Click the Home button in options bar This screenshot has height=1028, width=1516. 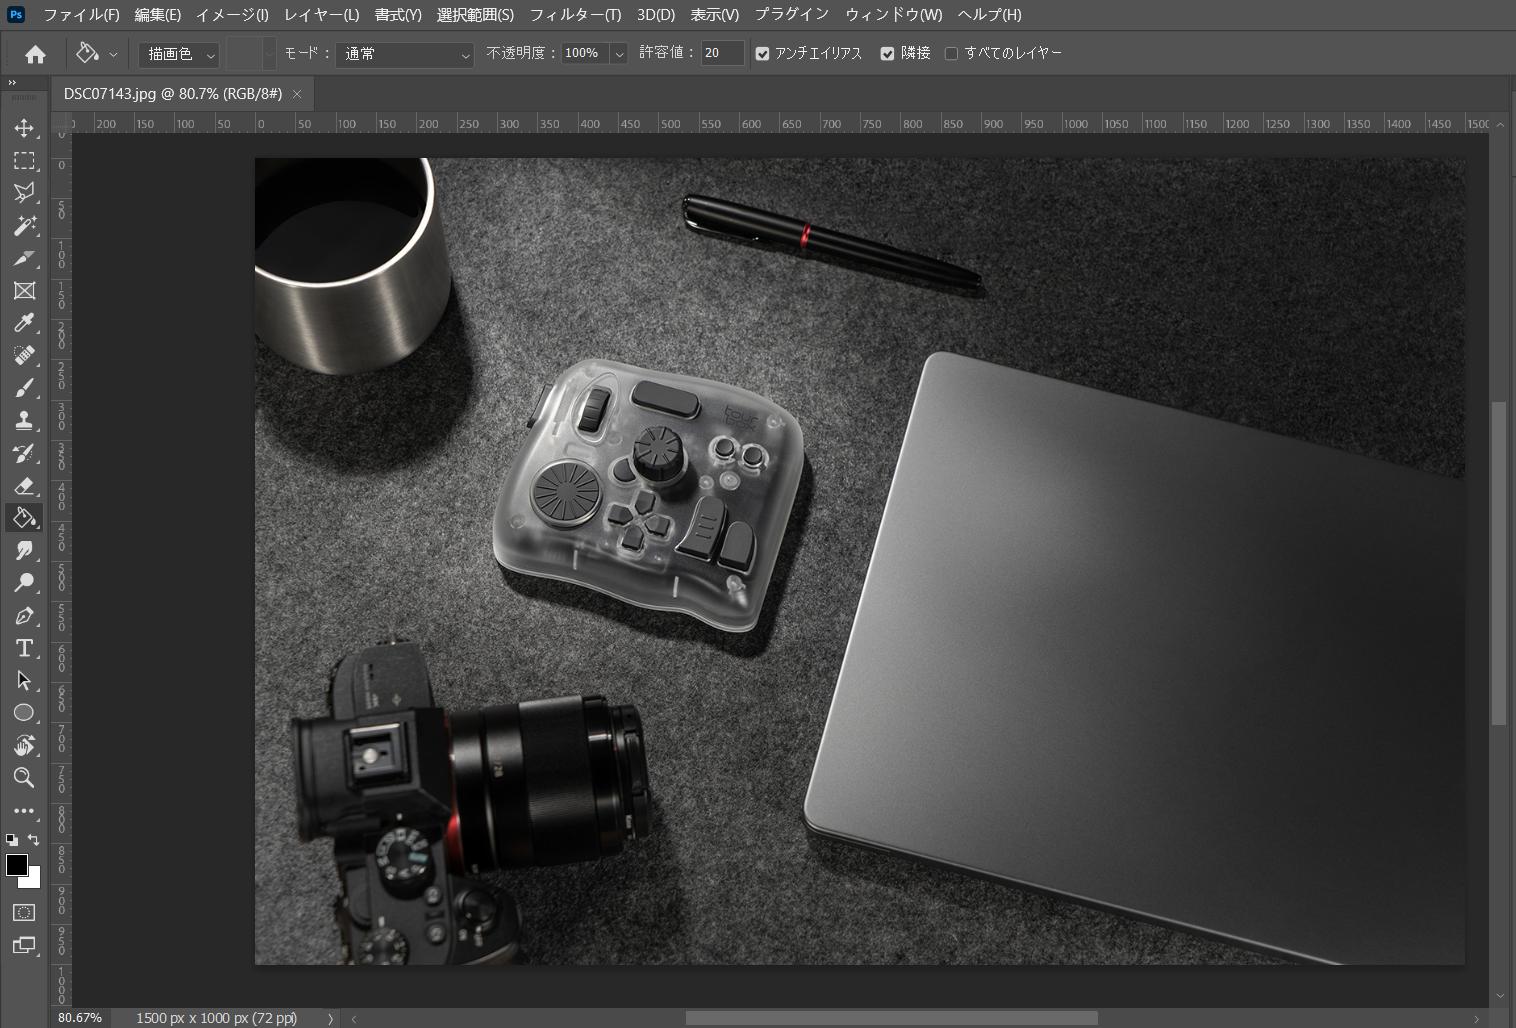(x=35, y=54)
